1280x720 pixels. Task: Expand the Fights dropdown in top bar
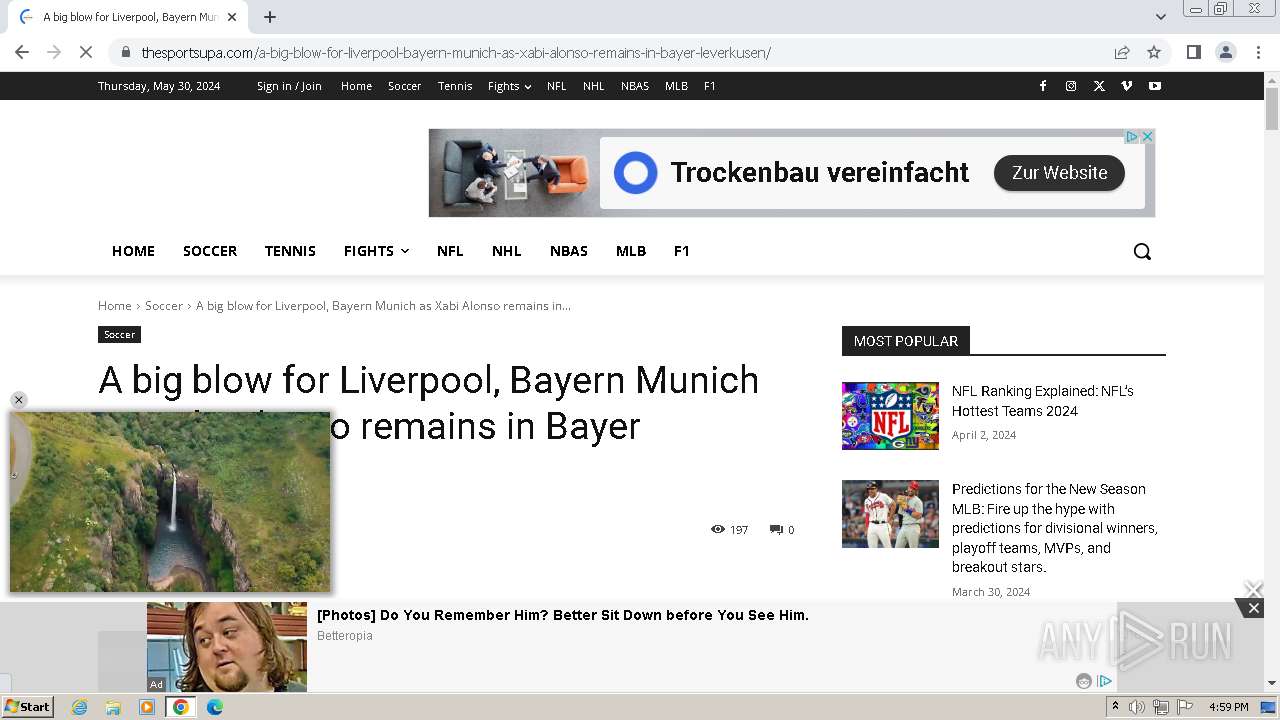click(509, 86)
